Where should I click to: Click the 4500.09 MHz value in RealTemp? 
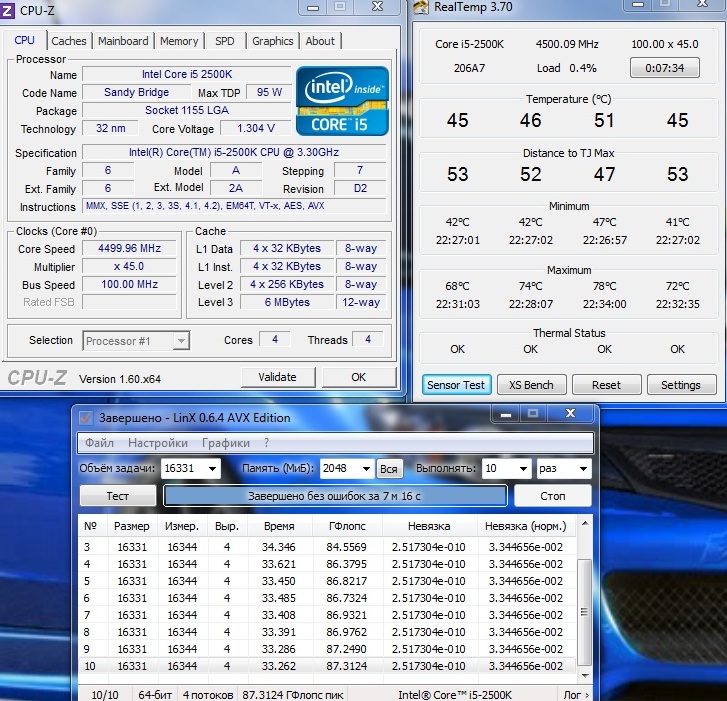[567, 45]
